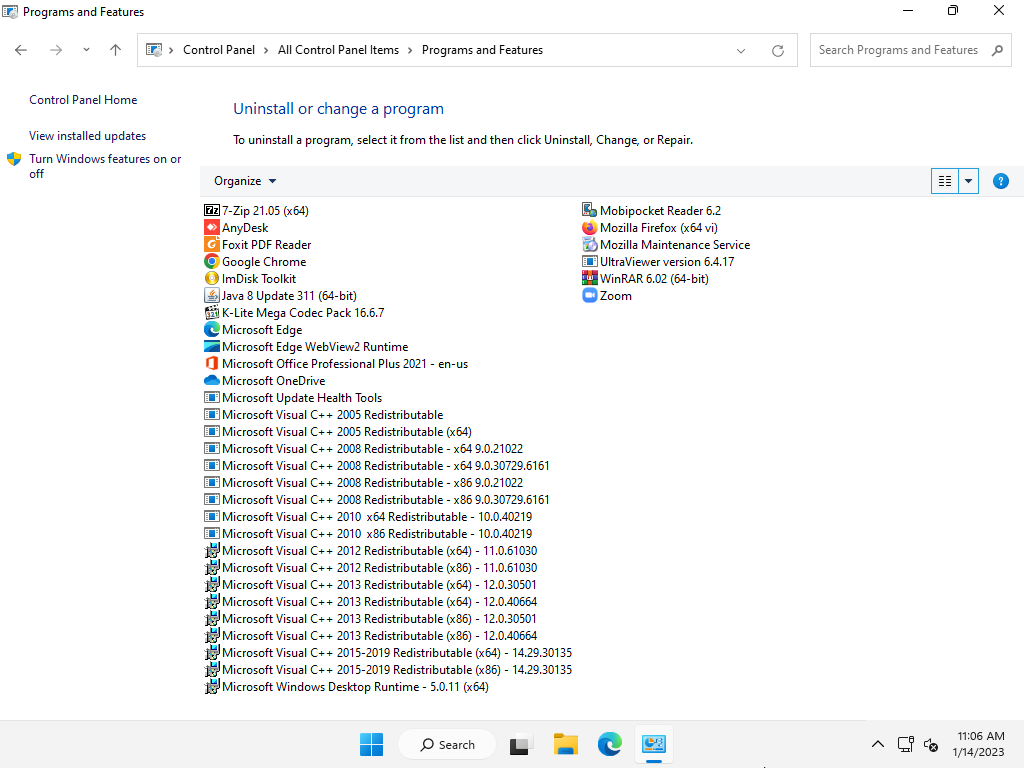Open the help question mark button
Screen dimensions: 1024x768
pyautogui.click(x=1000, y=181)
